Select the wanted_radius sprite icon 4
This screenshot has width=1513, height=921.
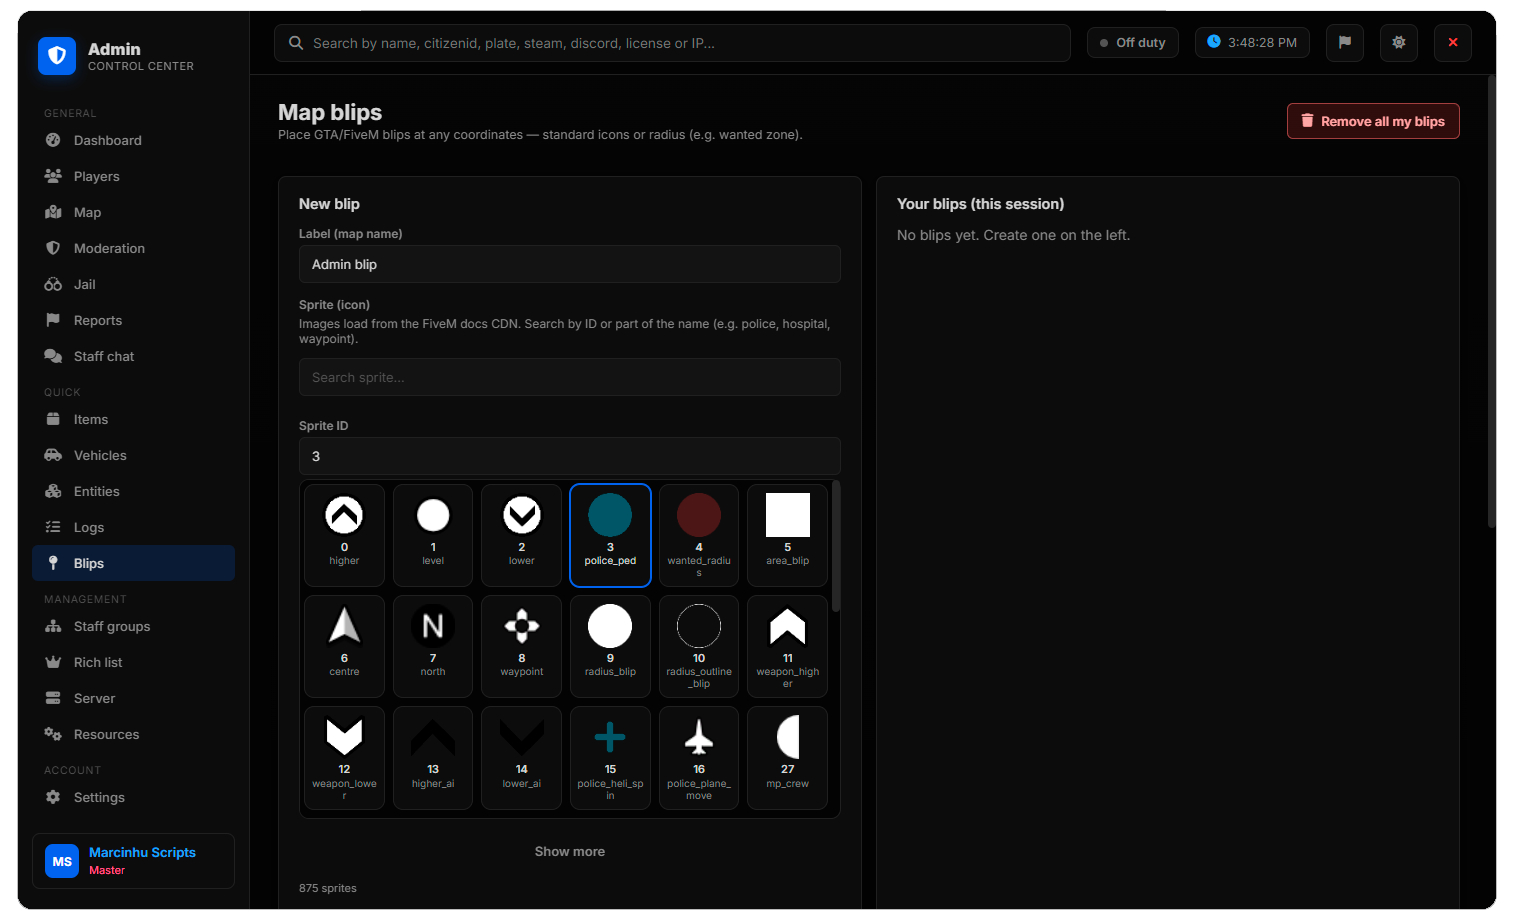pos(699,535)
